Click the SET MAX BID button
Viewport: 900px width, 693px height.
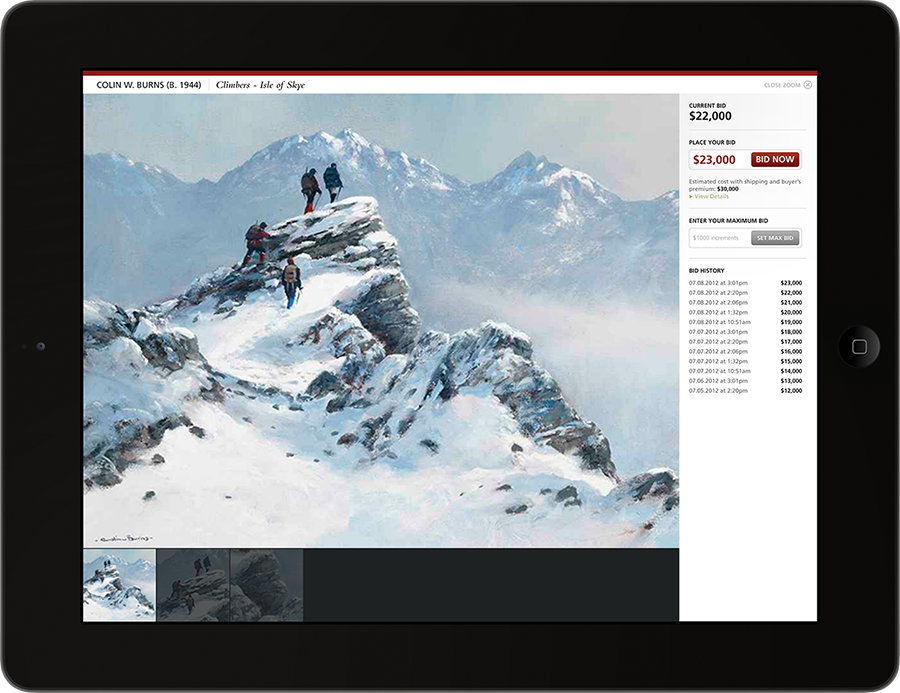[x=775, y=238]
